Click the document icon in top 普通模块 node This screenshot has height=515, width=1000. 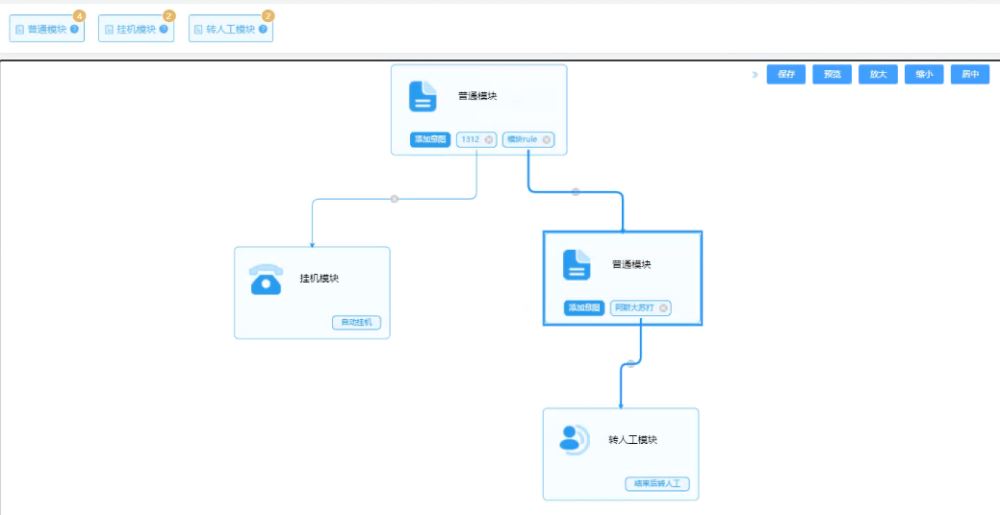coord(423,97)
